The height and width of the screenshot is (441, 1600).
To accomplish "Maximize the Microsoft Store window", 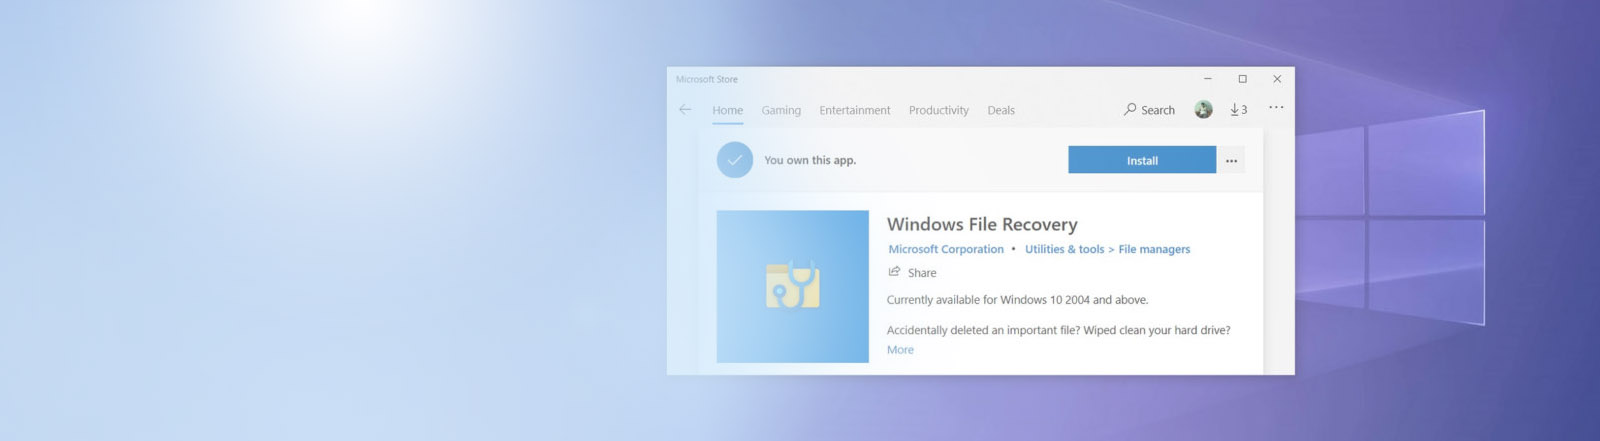I will (x=1242, y=79).
